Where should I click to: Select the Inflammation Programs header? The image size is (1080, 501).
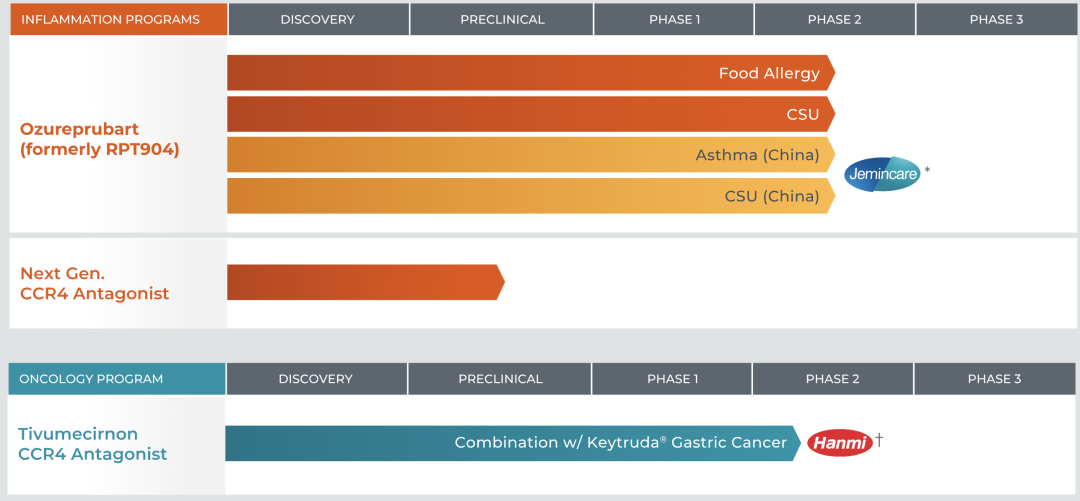tap(110, 20)
